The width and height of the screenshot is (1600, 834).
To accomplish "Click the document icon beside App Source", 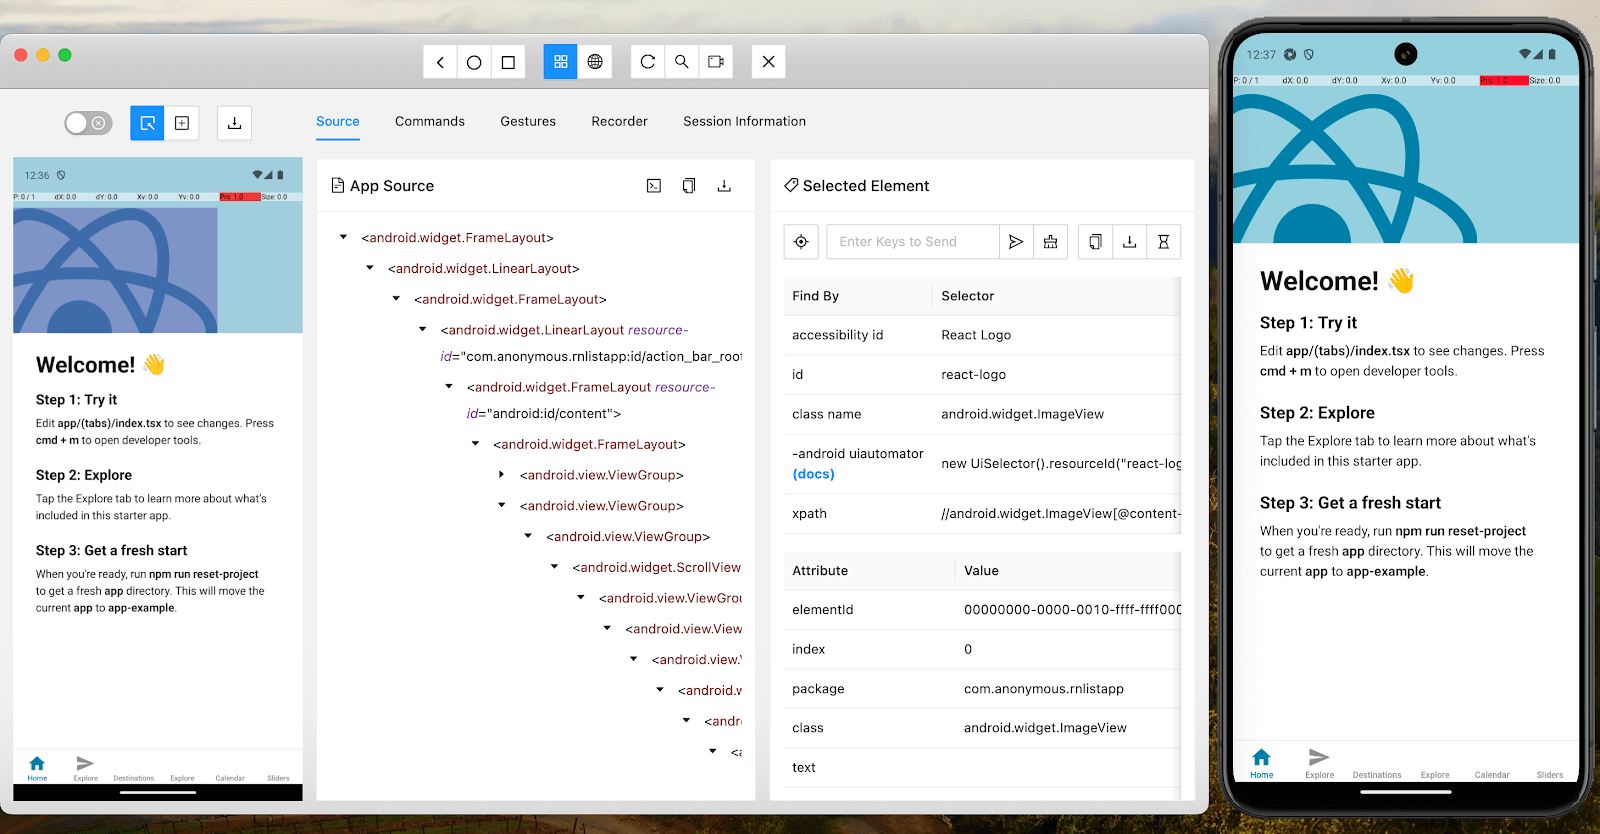I will point(338,185).
